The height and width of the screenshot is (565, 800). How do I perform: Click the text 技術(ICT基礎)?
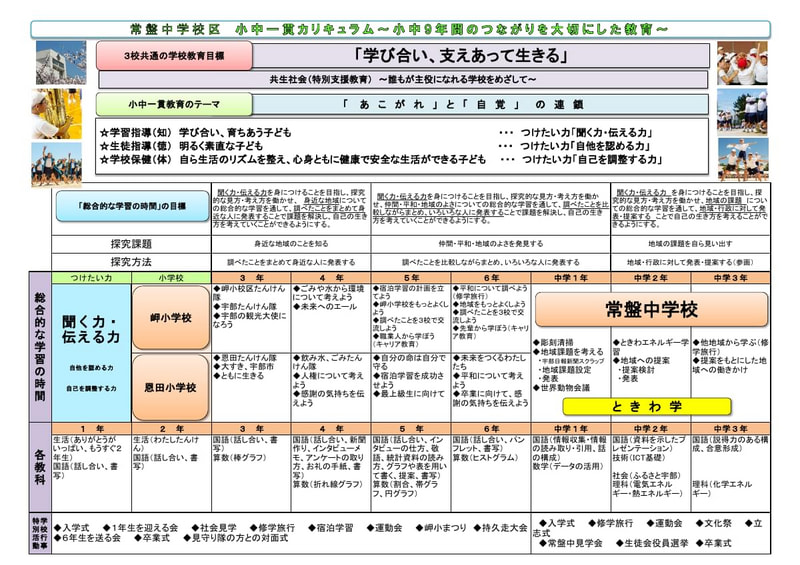639,457
